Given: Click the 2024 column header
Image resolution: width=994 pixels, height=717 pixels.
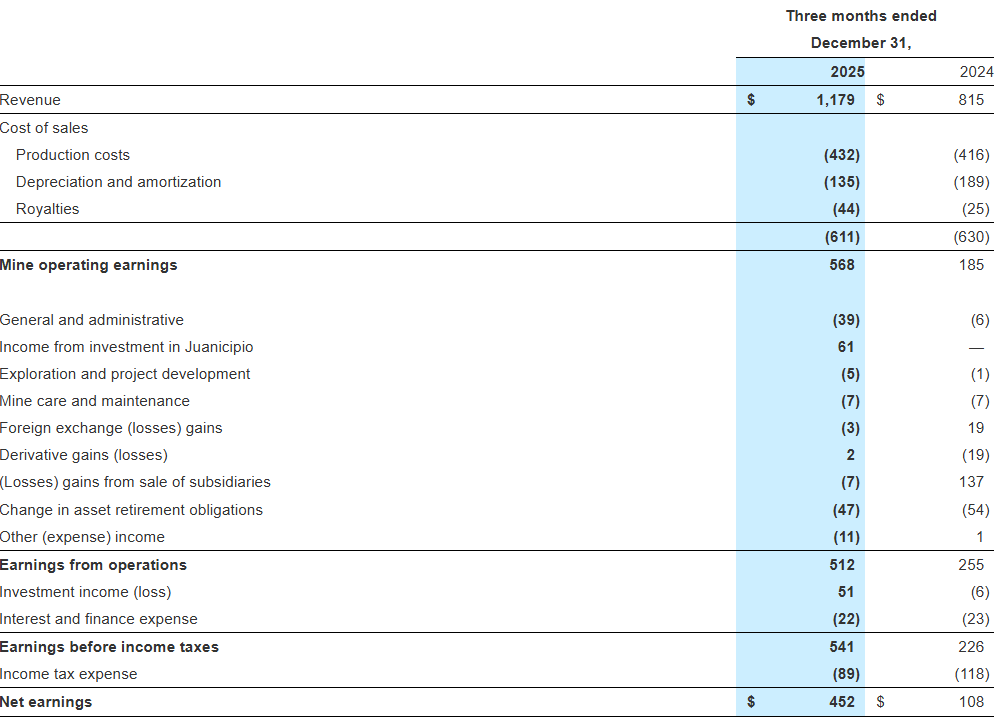Looking at the screenshot, I should pyautogui.click(x=976, y=72).
